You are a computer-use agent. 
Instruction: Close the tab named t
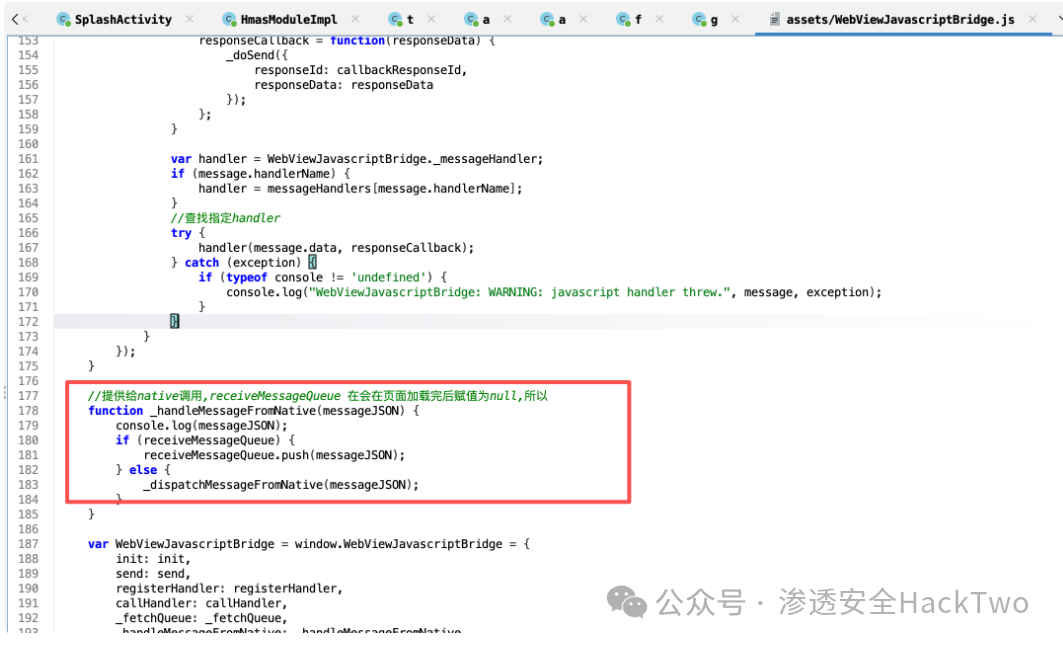pyautogui.click(x=431, y=19)
